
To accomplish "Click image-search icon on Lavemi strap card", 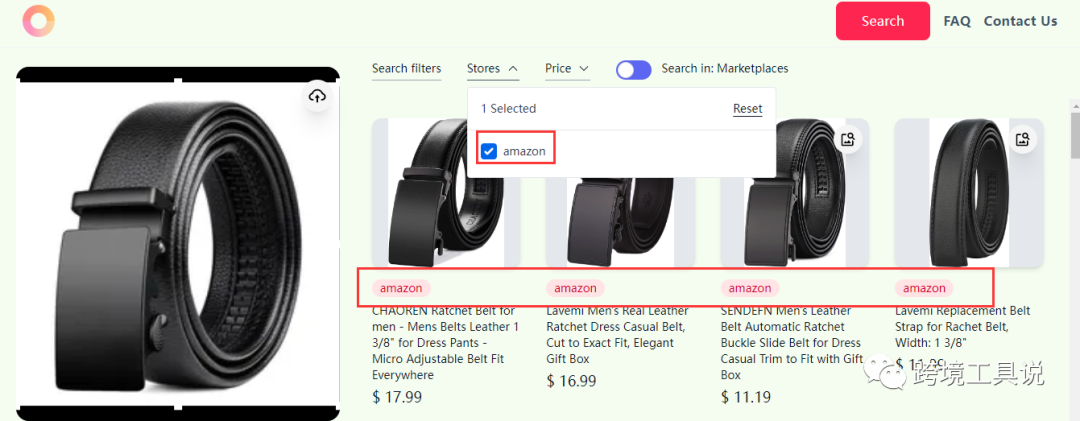I will tap(1022, 140).
